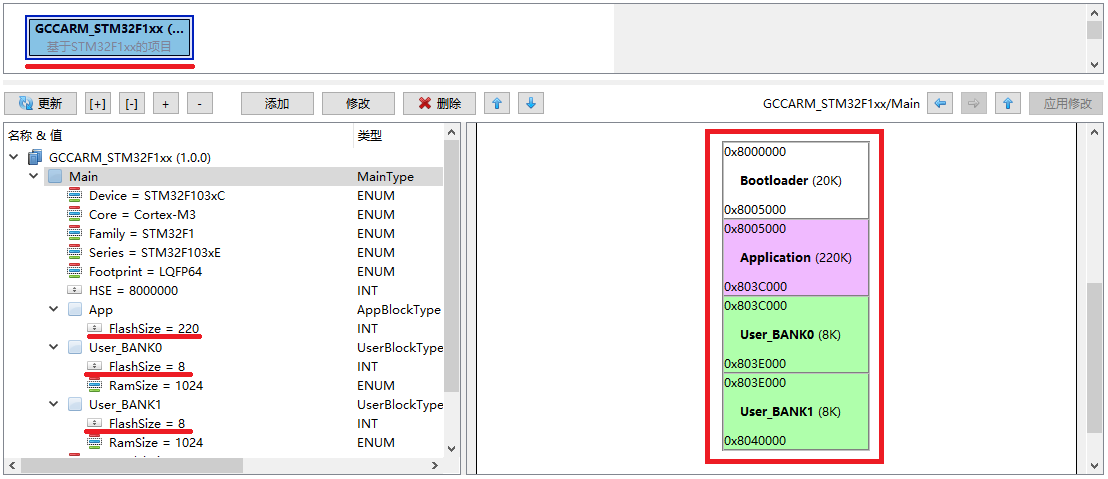Select Core = Cortex-M3 row
Screen dimensions: 1108x479
tap(142, 215)
